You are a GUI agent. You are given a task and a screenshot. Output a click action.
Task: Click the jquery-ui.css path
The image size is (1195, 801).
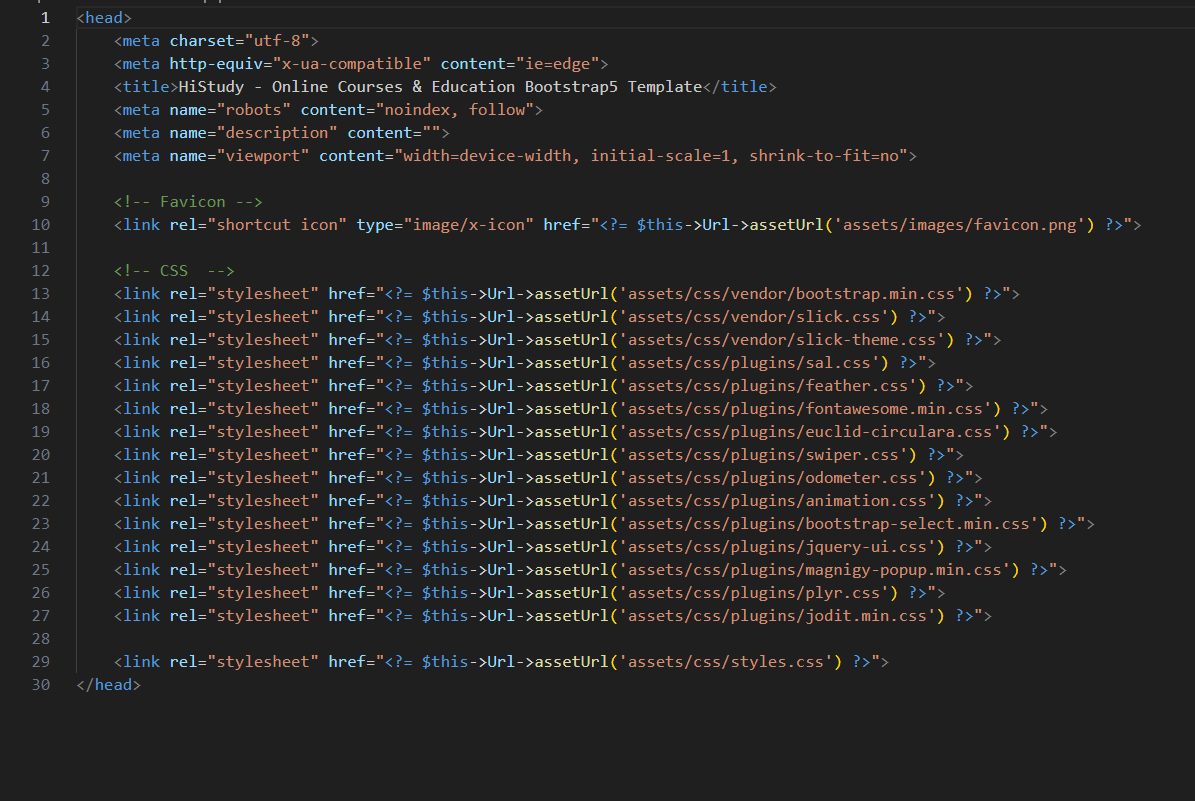click(777, 546)
